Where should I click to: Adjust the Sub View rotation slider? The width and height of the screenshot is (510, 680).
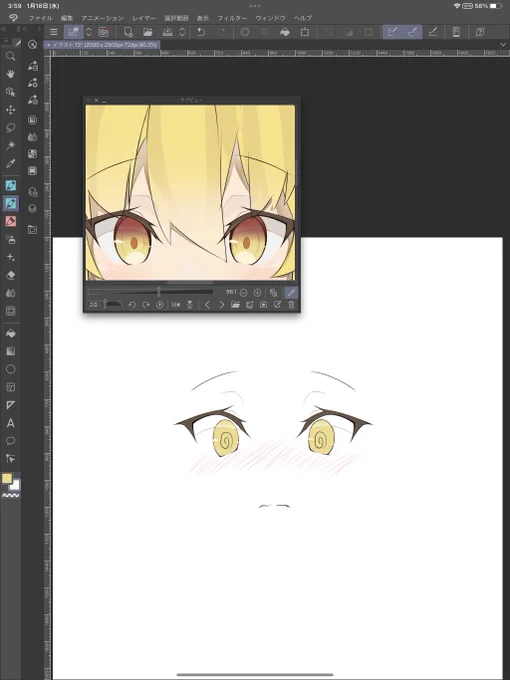[x=106, y=304]
